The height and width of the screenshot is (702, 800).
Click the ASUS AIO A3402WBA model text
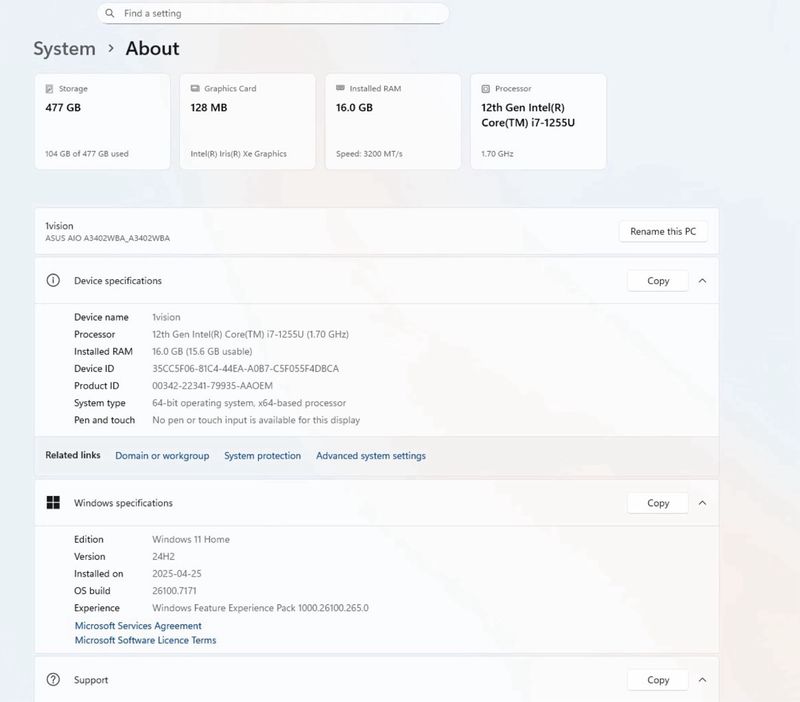pos(108,238)
